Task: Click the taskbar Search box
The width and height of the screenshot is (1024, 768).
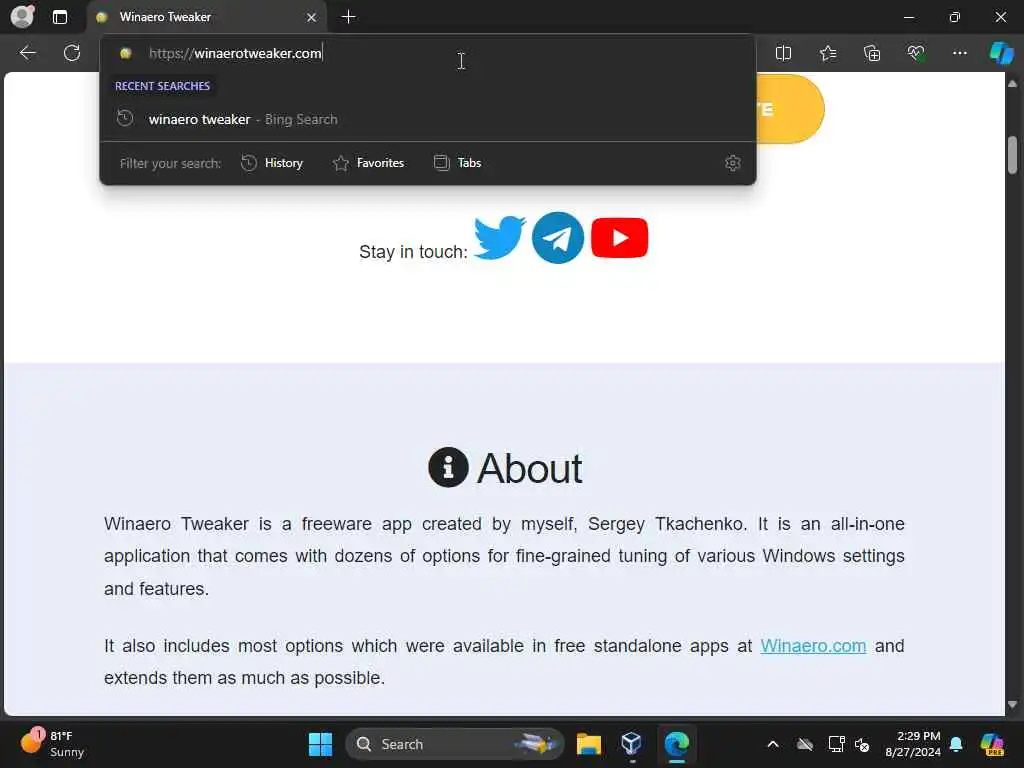Action: click(455, 744)
